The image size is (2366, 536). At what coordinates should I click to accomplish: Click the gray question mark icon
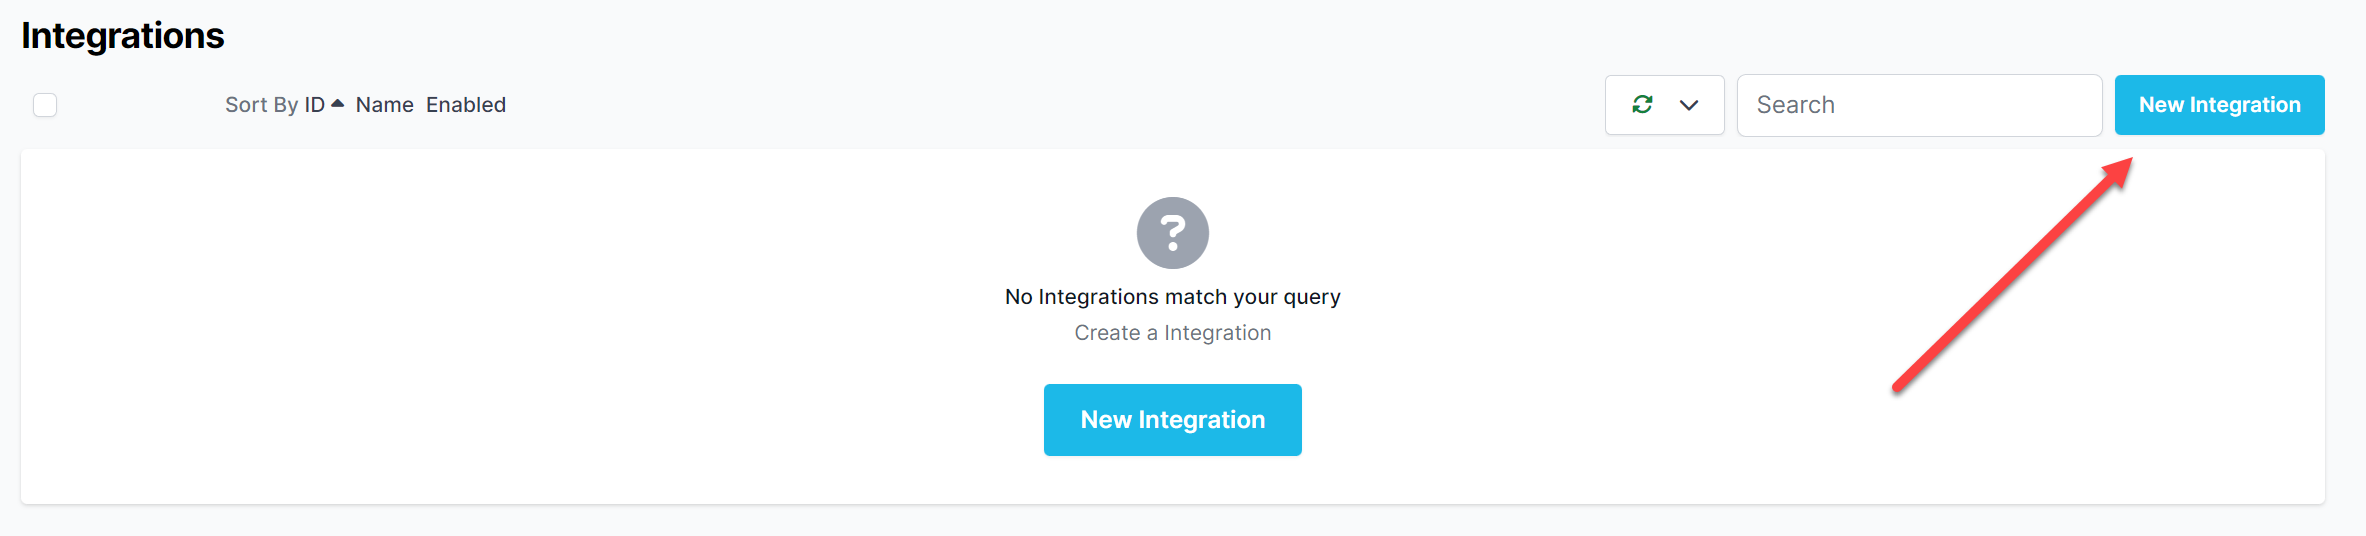(x=1172, y=233)
